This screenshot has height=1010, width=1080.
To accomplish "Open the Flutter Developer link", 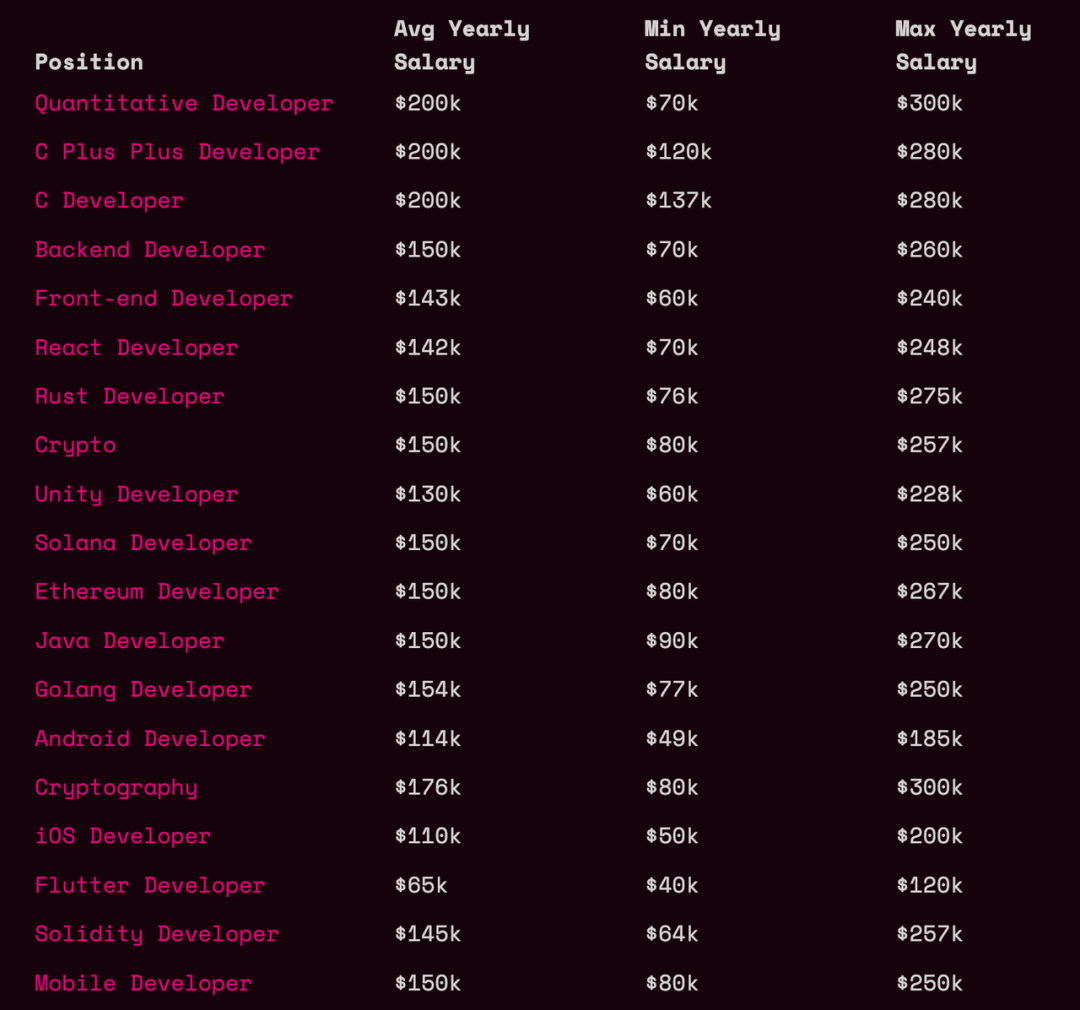I will (x=149, y=885).
